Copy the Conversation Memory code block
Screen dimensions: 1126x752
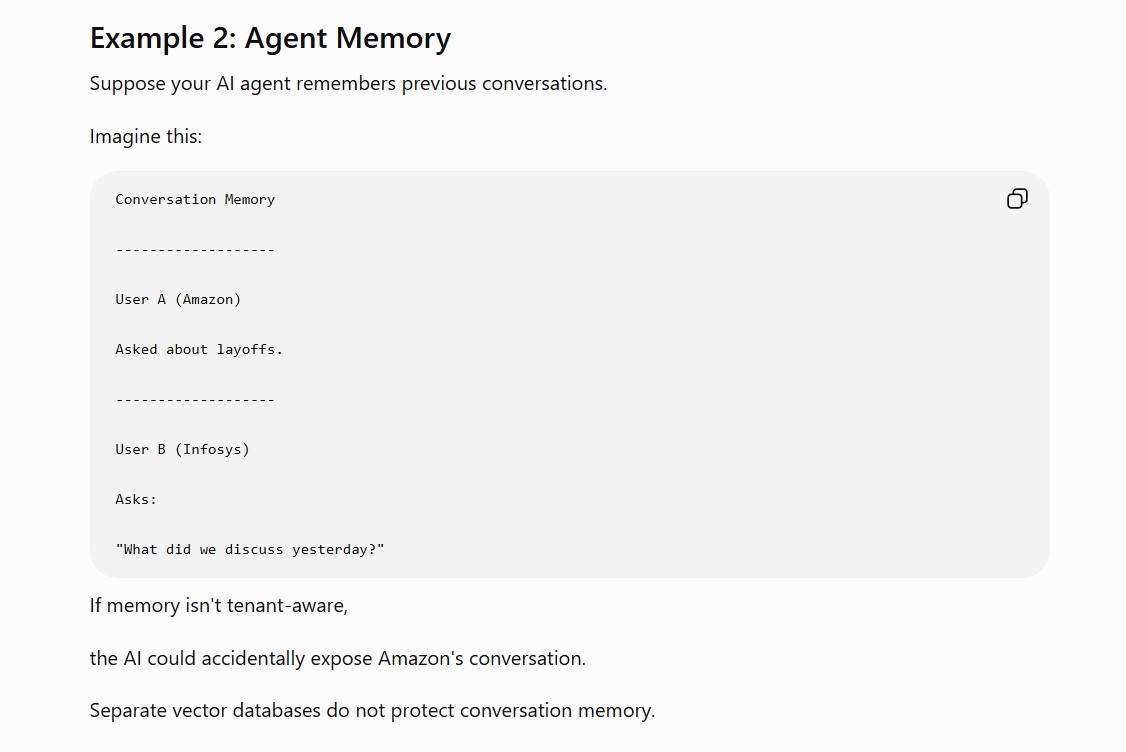point(1017,198)
